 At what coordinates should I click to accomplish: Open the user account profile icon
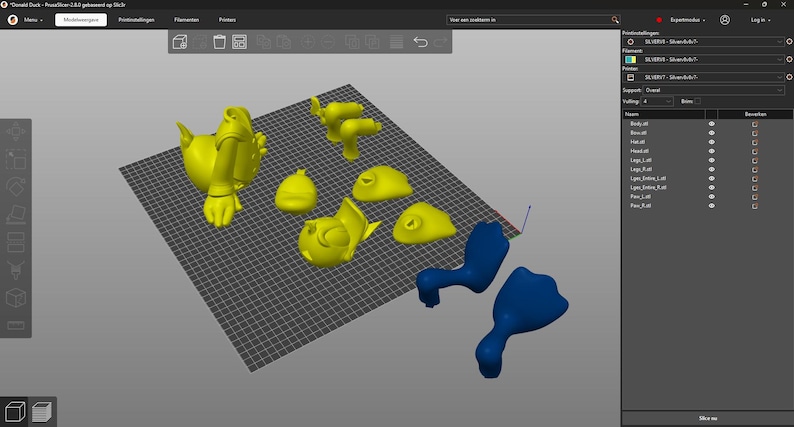725,20
